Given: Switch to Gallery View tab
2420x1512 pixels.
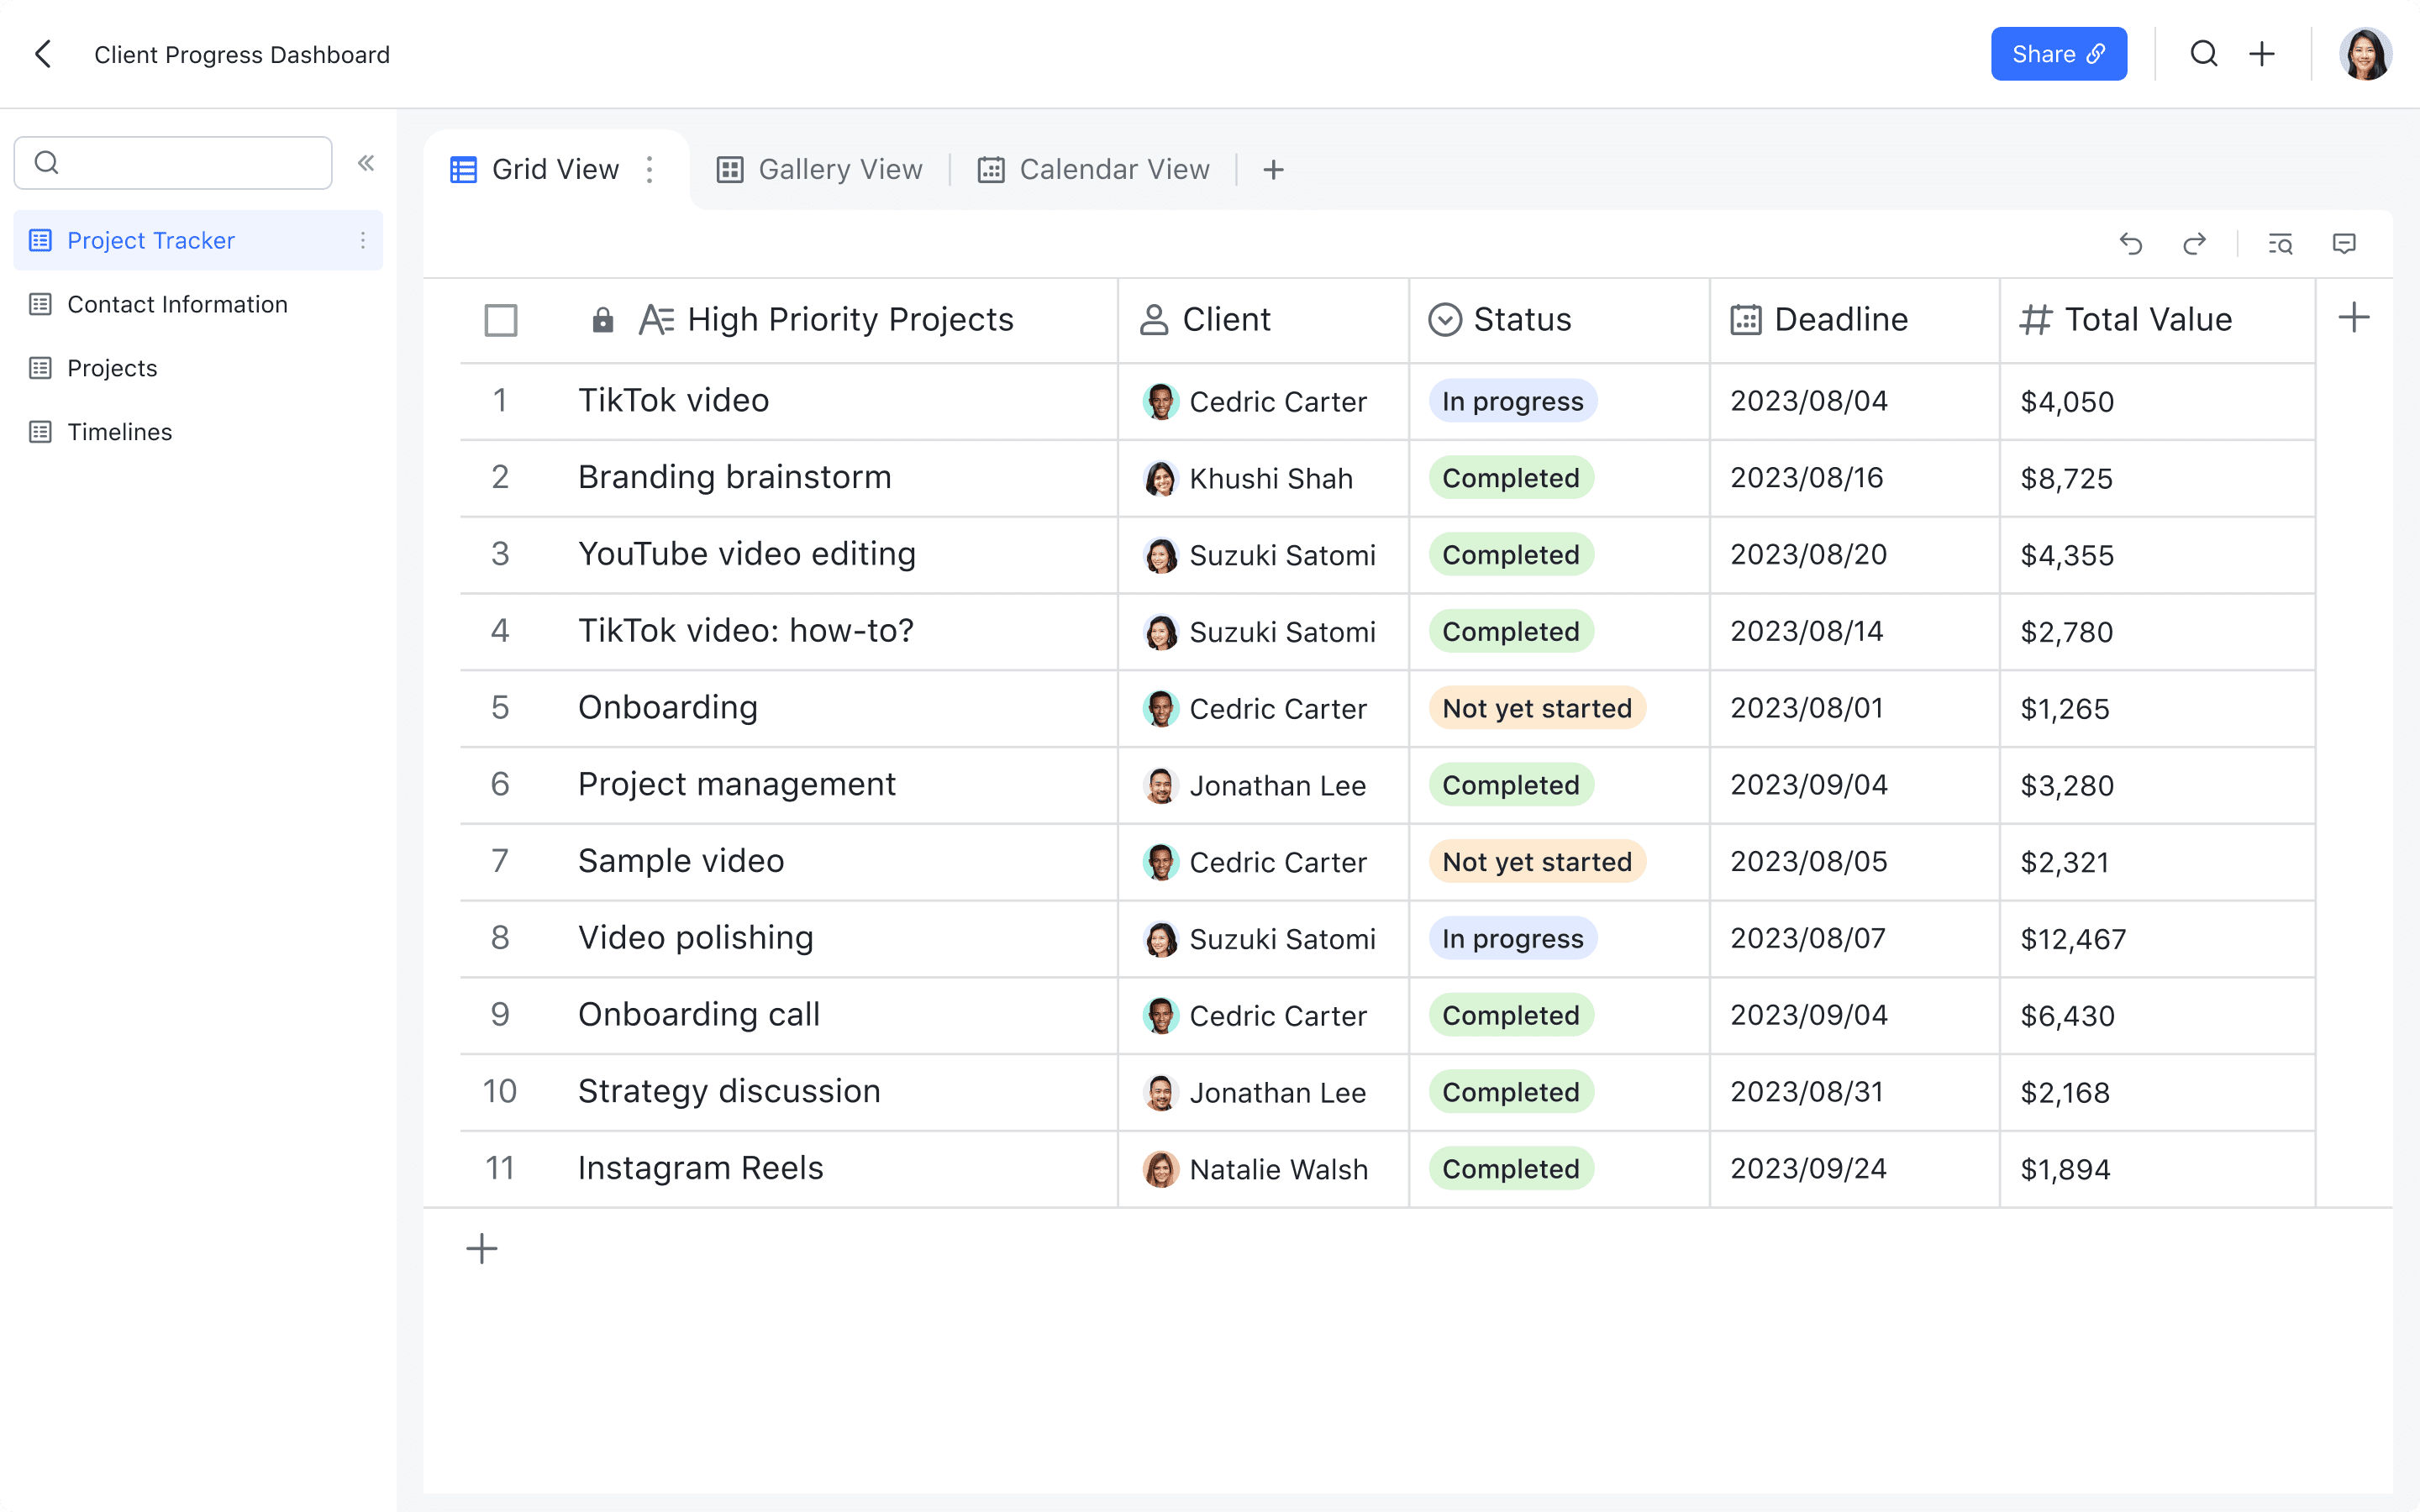Looking at the screenshot, I should click(x=820, y=170).
